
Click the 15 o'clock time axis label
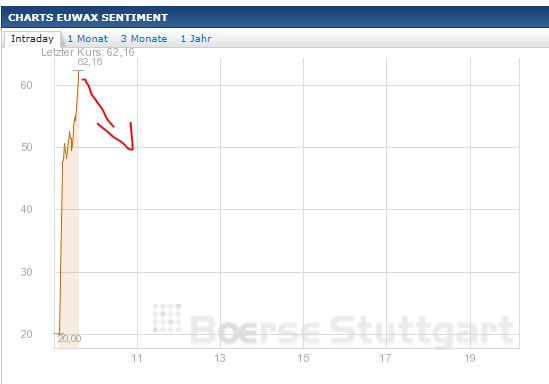303,358
